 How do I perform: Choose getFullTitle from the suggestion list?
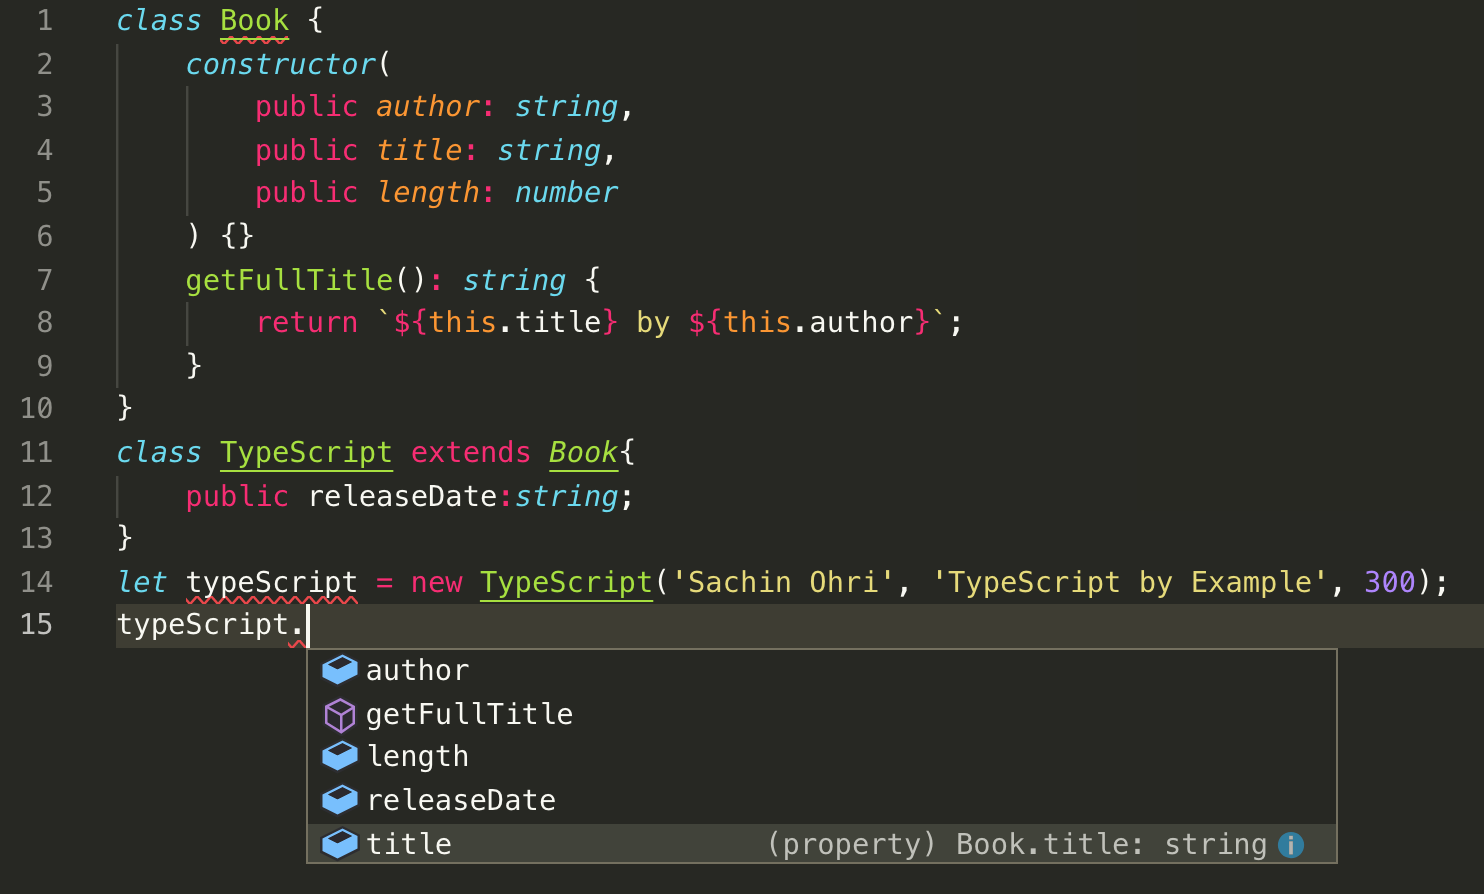point(821,714)
